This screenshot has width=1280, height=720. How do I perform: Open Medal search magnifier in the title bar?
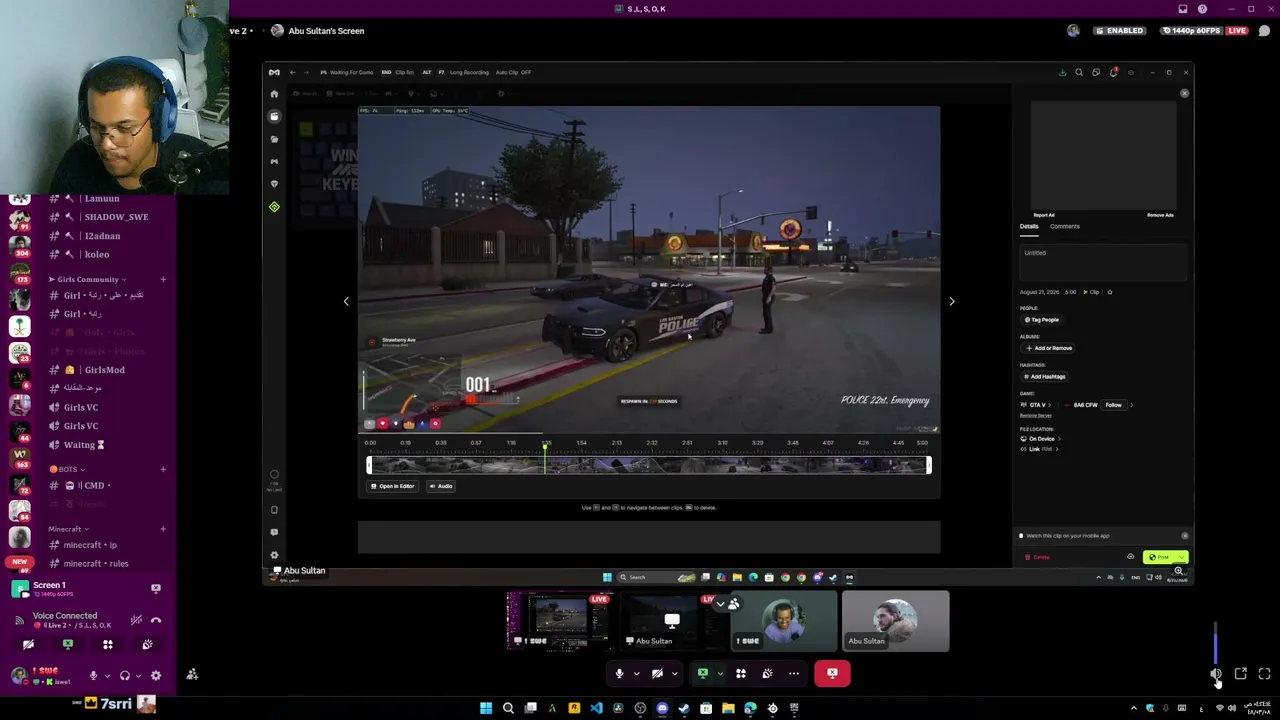coord(1079,72)
